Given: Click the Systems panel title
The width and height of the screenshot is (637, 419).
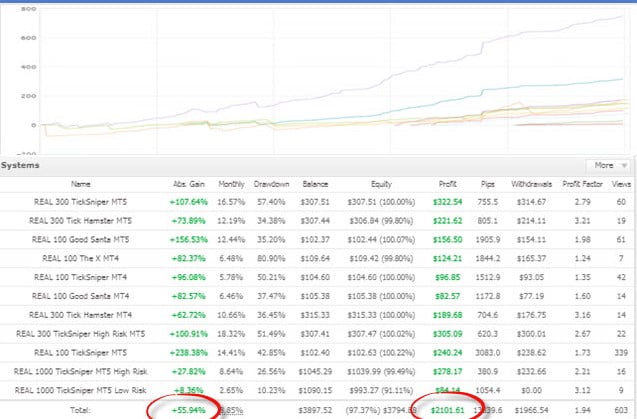Looking at the screenshot, I should coord(21,165).
